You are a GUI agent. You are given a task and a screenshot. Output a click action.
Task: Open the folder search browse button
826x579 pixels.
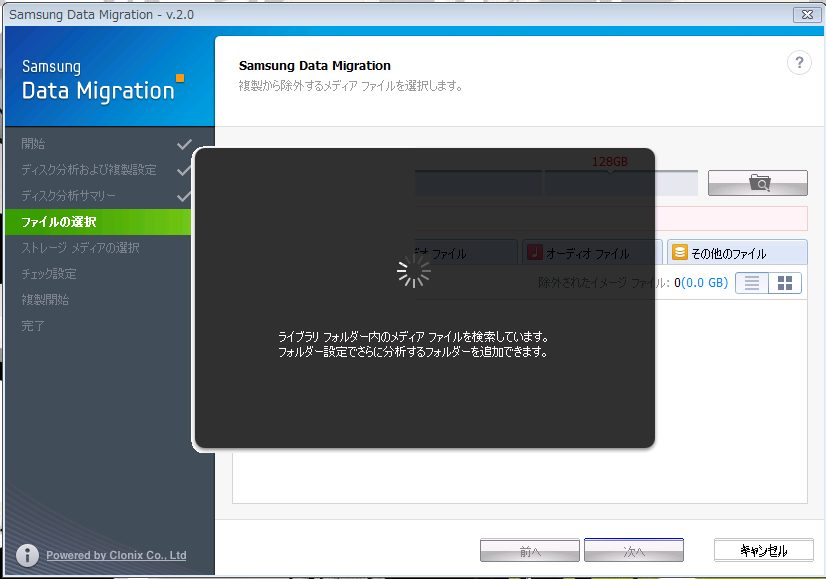[758, 182]
